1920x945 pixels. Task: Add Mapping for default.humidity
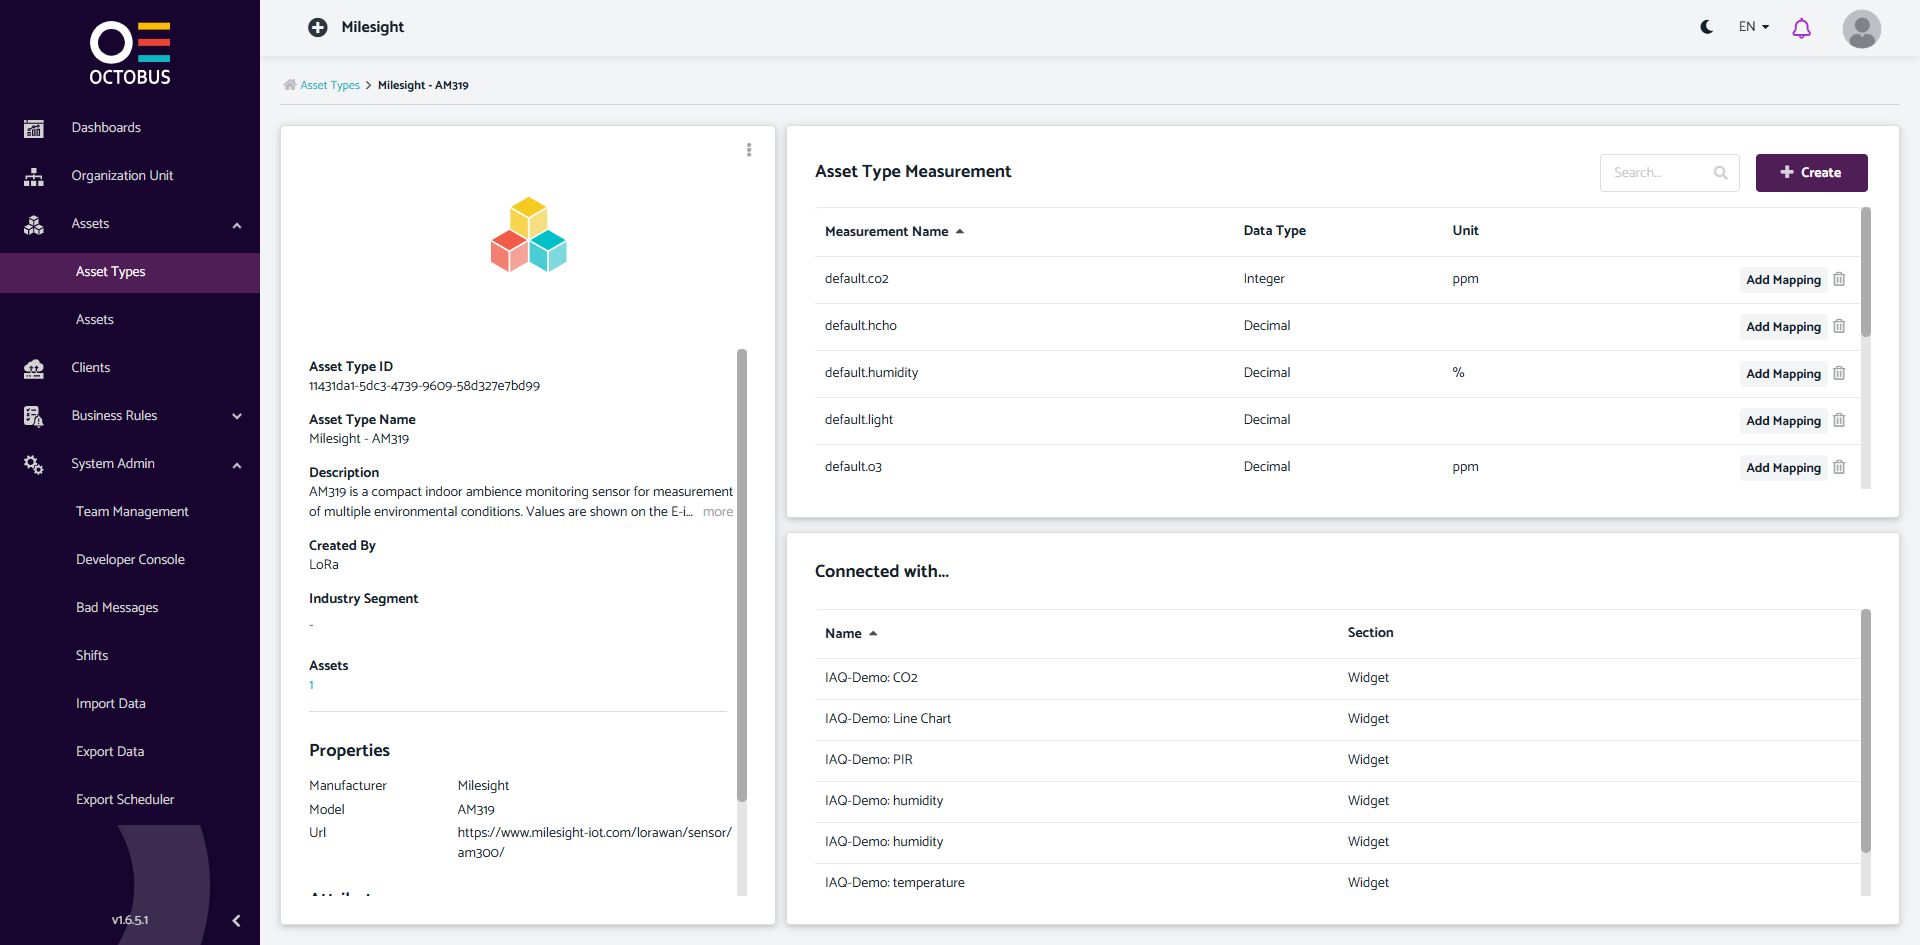(x=1783, y=374)
